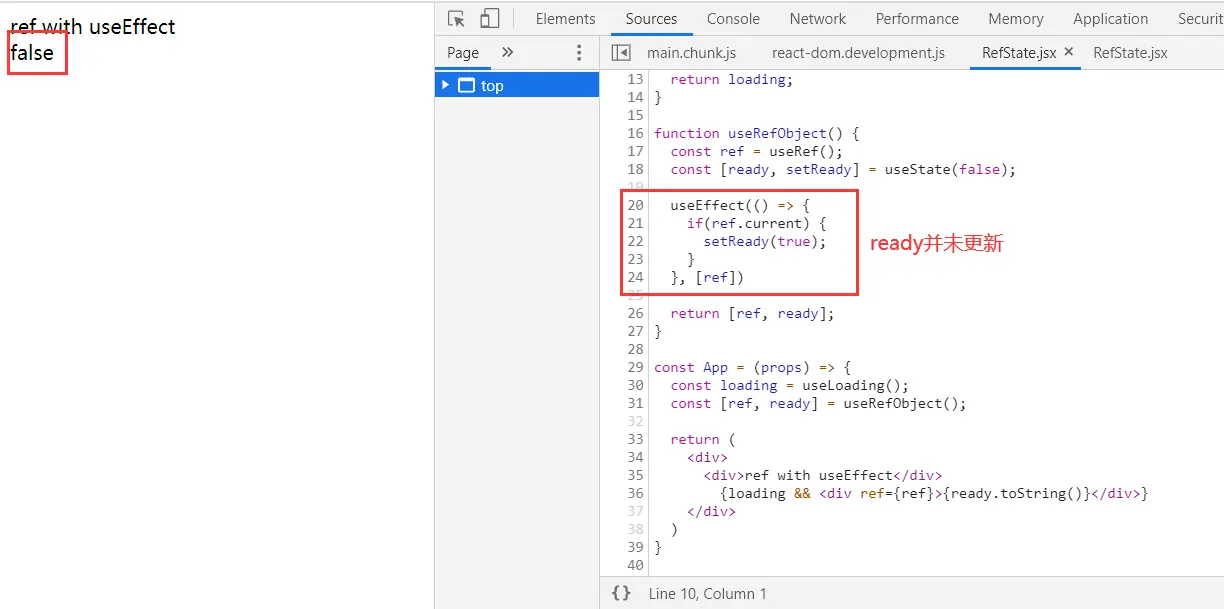
Task: Toggle the hide navigator sidebar icon
Action: [621, 53]
